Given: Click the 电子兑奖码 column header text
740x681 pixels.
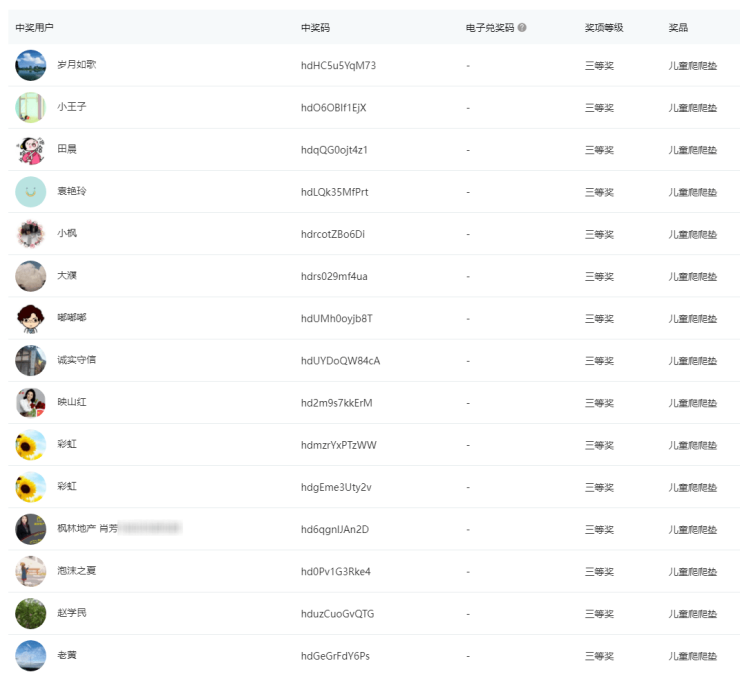Looking at the screenshot, I should [490, 27].
